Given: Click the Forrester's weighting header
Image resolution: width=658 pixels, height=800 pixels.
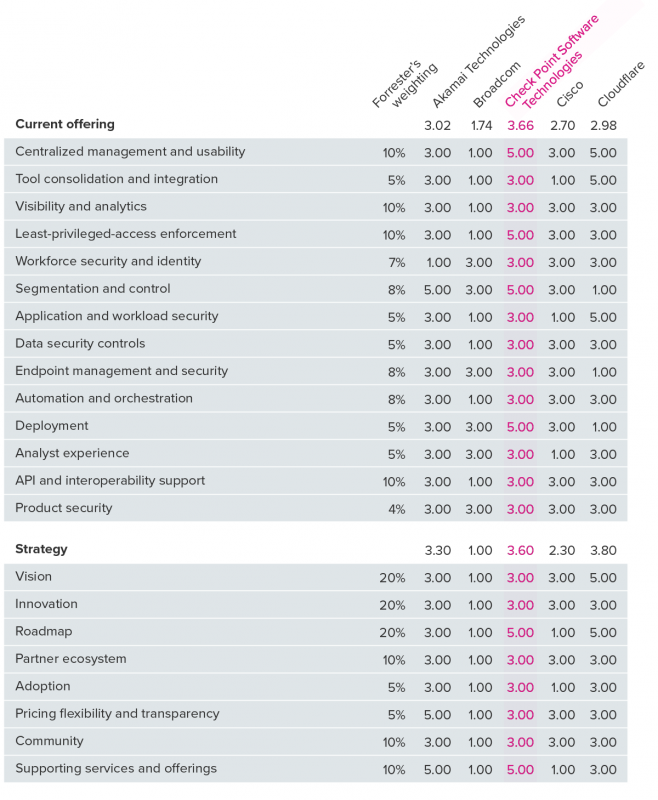Looking at the screenshot, I should coord(404,84).
